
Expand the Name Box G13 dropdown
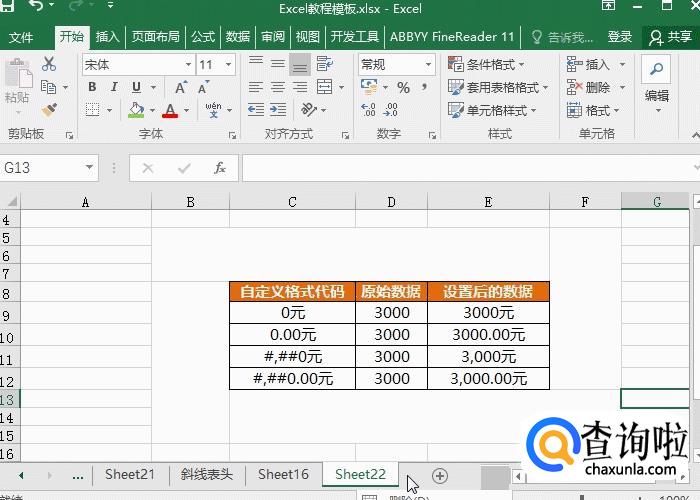89,167
